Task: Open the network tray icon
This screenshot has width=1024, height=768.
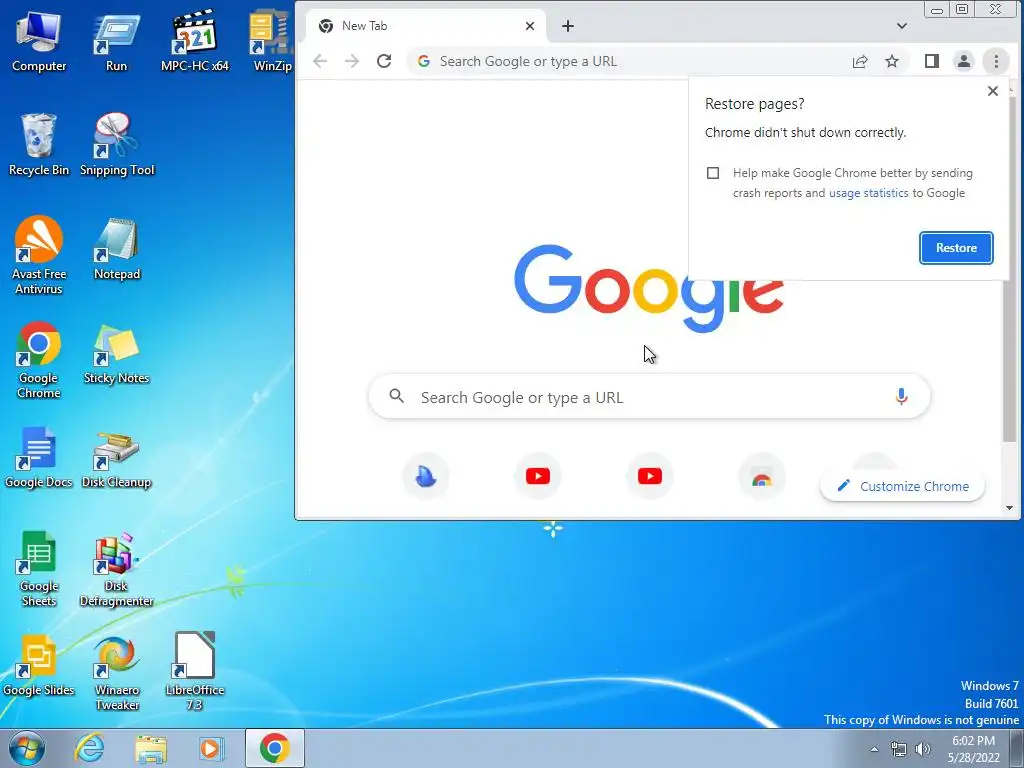Action: point(899,749)
